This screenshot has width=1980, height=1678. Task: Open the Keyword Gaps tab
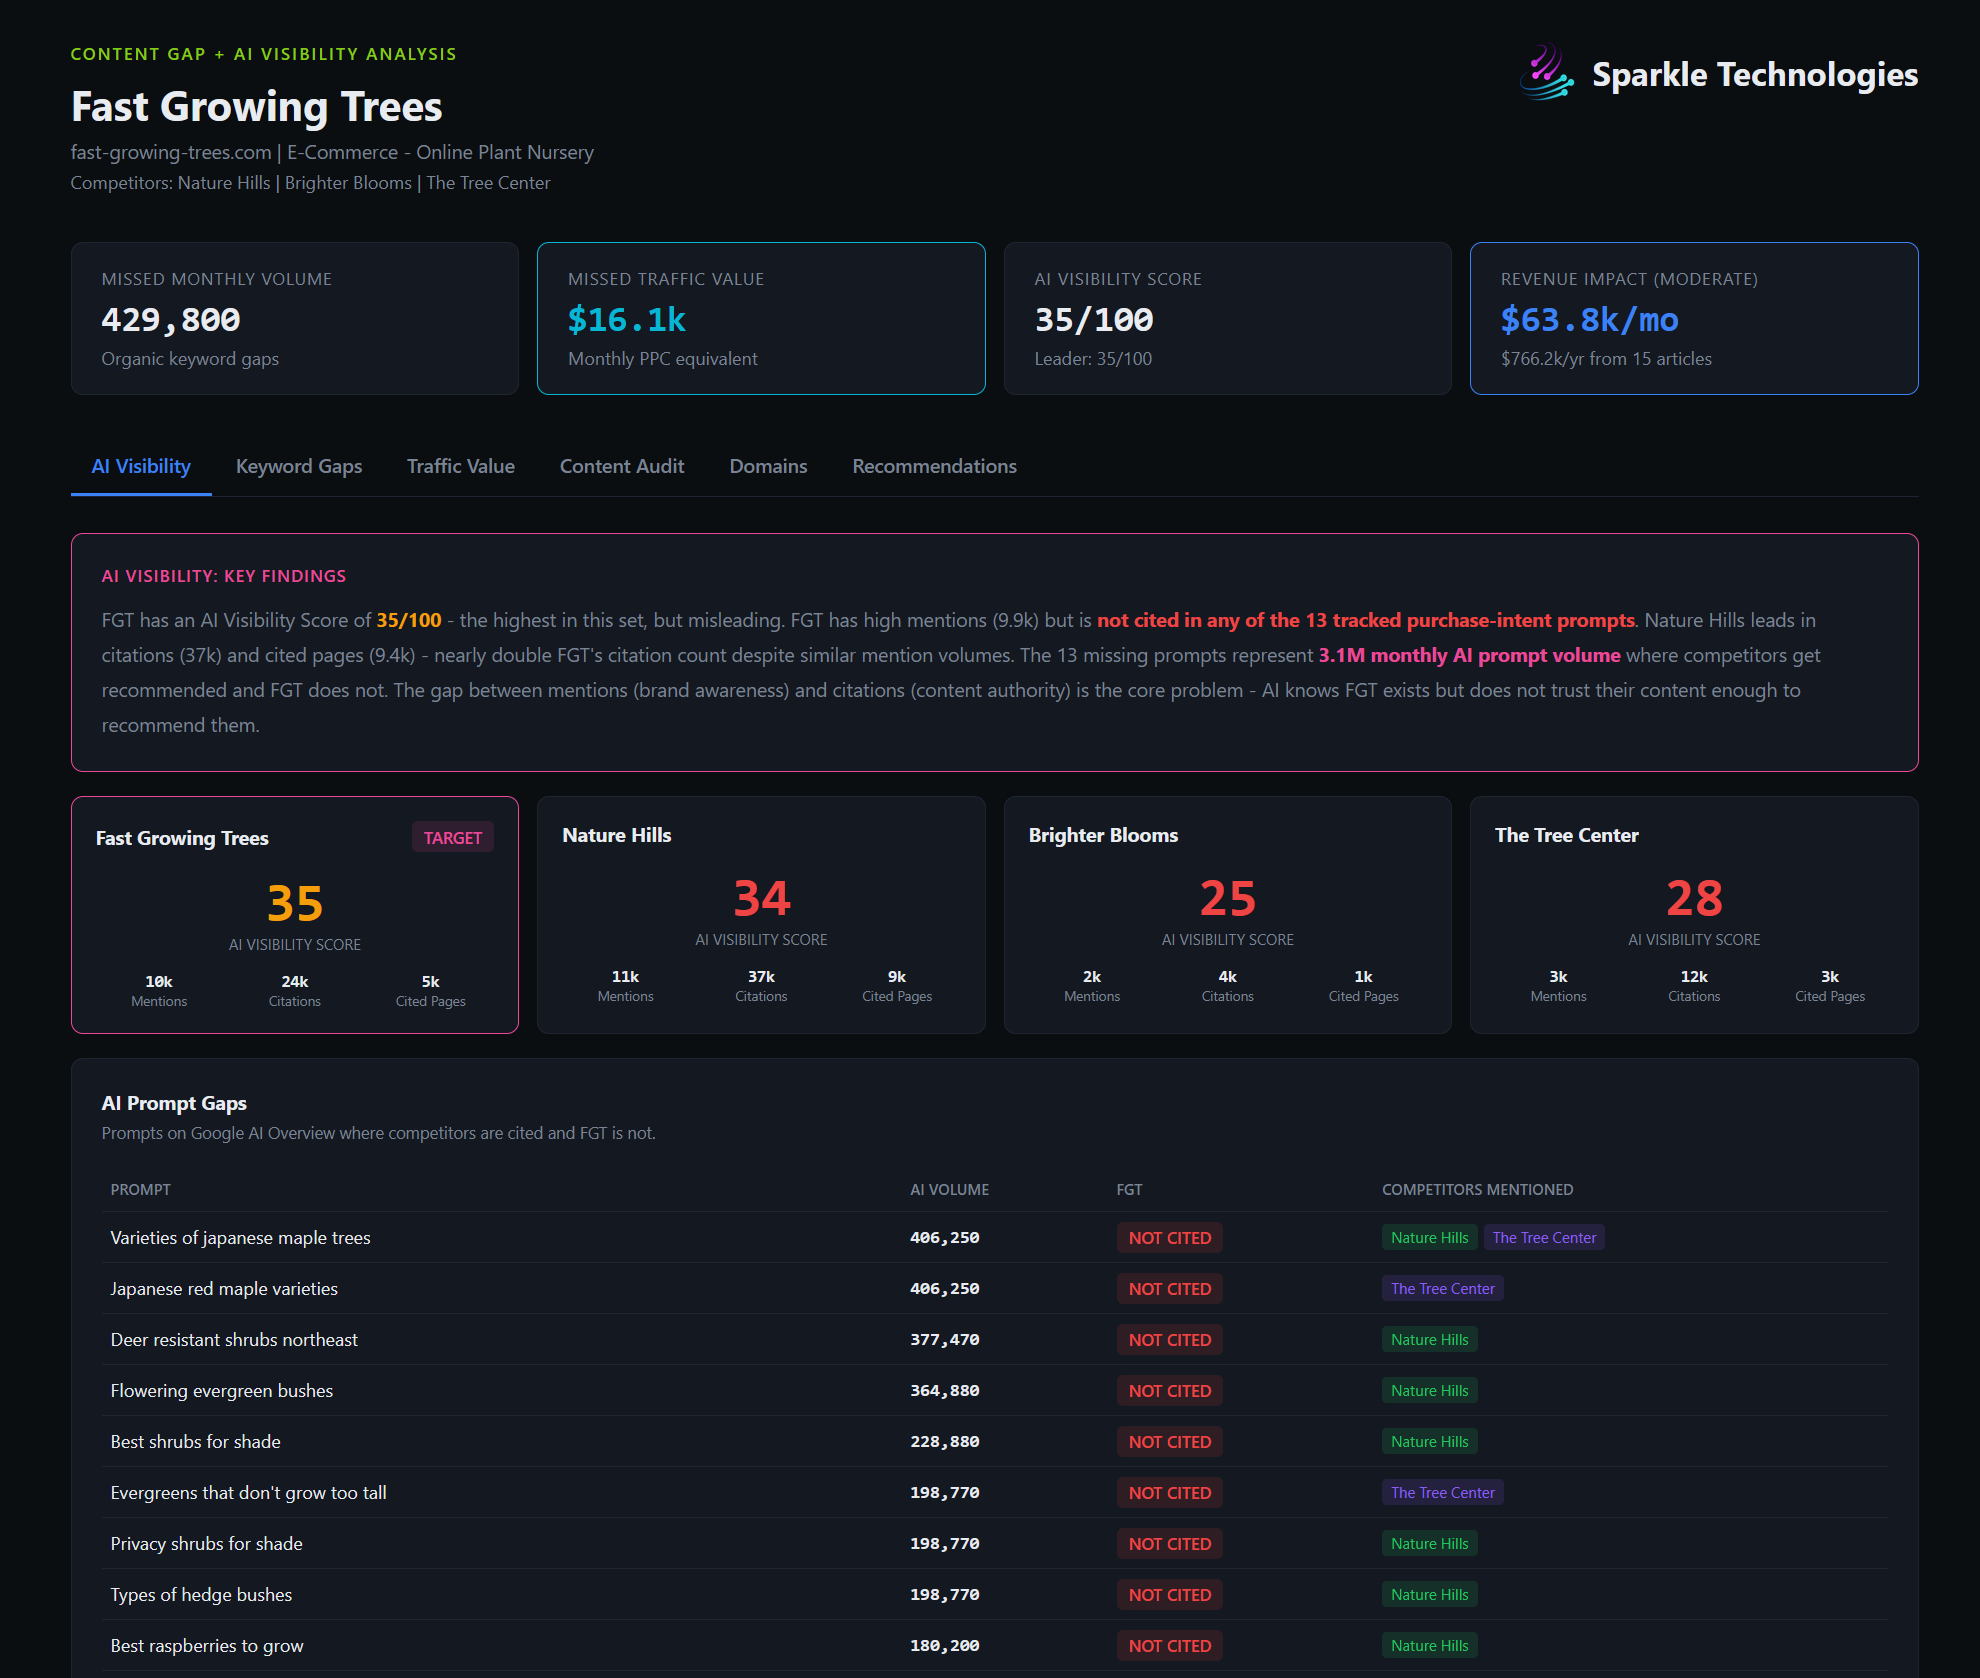299,466
